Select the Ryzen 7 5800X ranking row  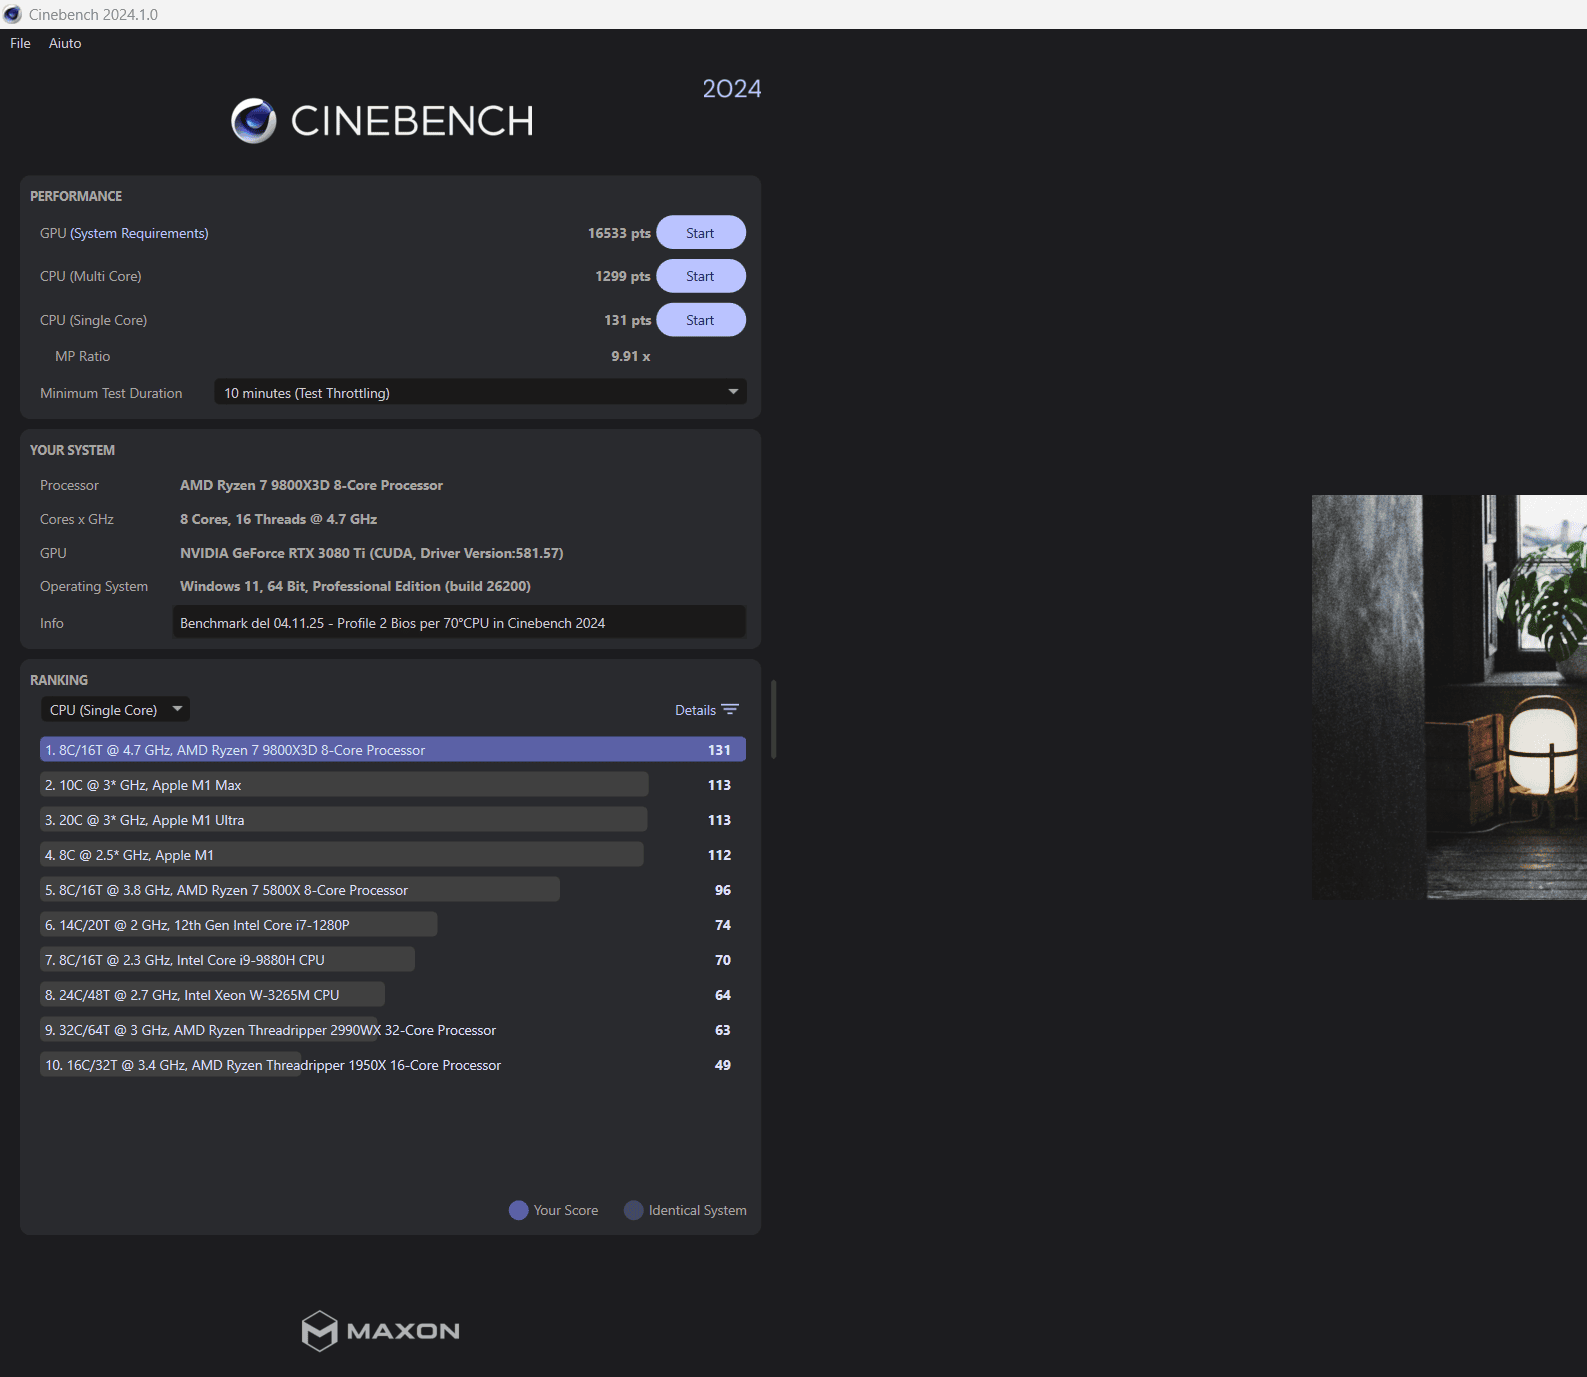tap(393, 890)
